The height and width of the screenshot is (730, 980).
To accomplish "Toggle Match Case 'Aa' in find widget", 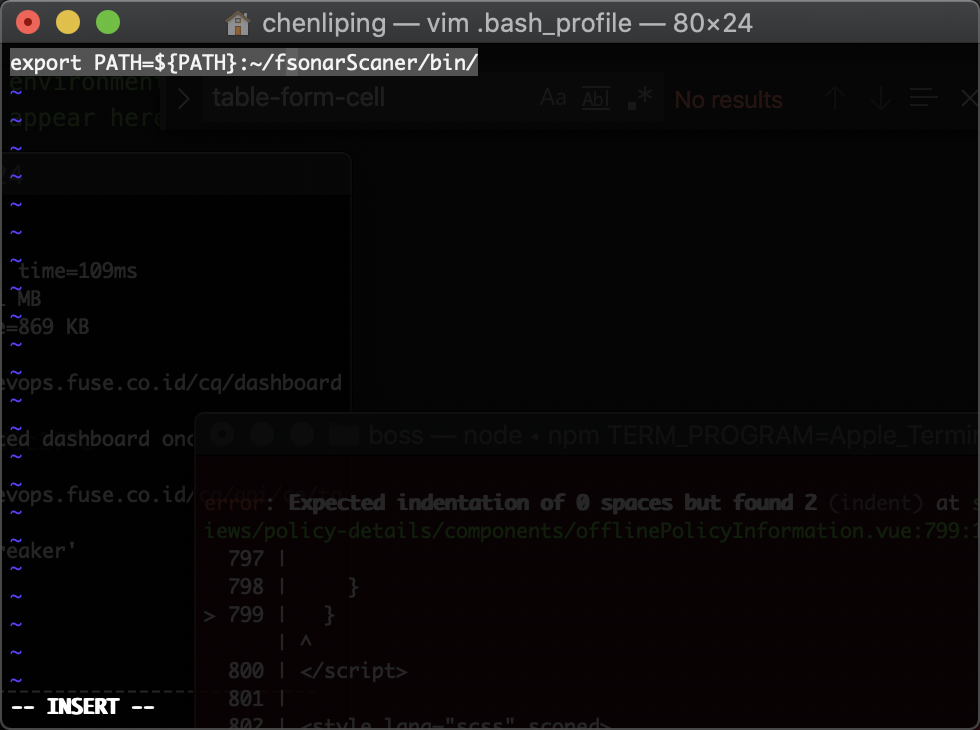I will tap(553, 98).
